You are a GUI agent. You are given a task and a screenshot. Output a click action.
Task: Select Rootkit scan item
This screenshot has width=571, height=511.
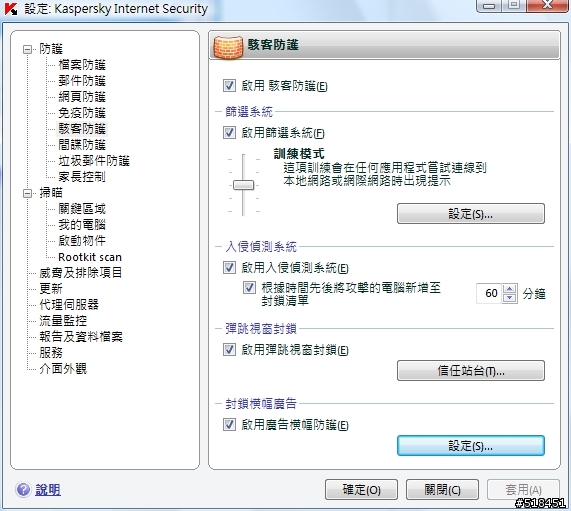[x=90, y=257]
